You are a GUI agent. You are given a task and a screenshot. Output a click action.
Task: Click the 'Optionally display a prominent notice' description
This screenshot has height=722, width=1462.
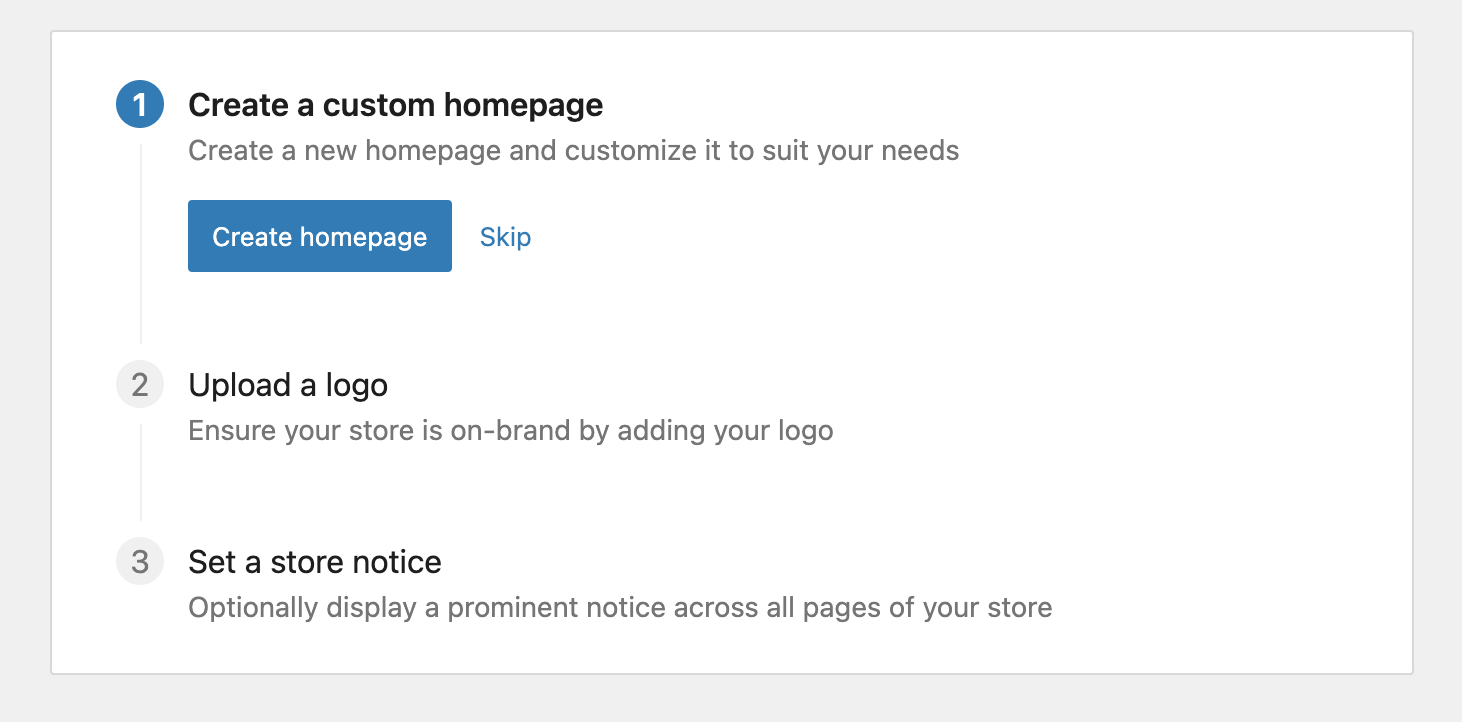pos(619,608)
